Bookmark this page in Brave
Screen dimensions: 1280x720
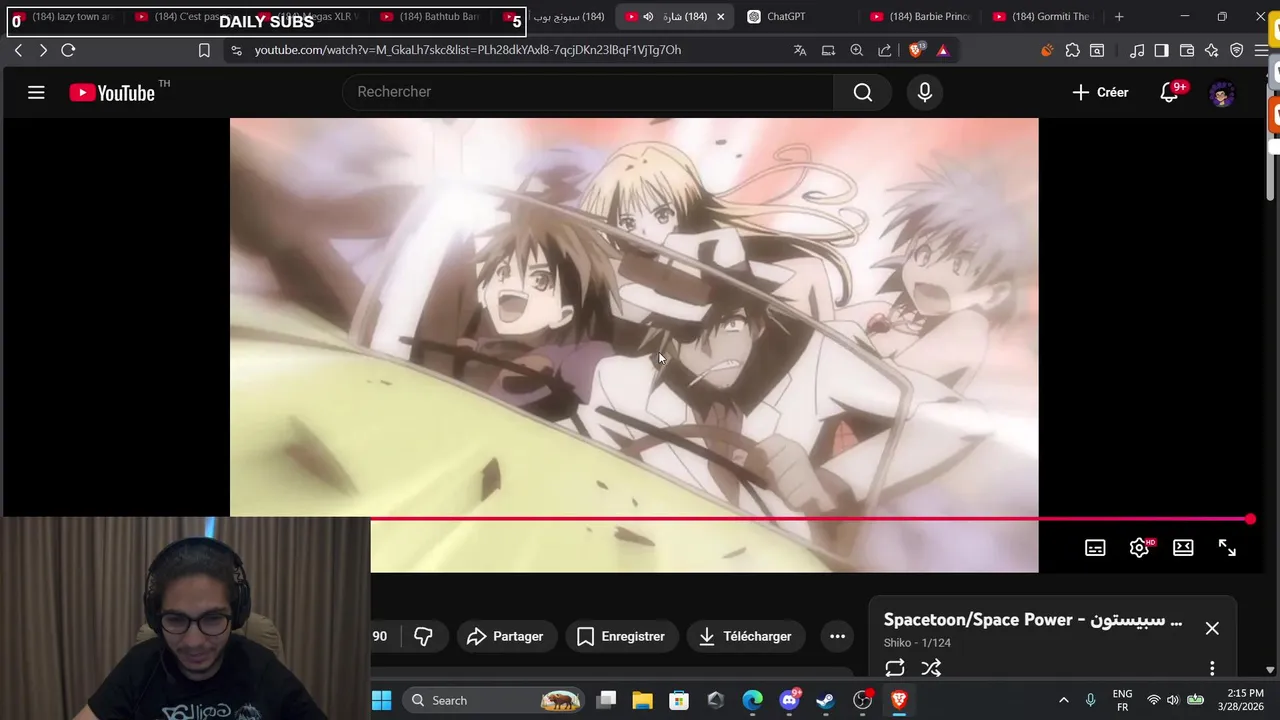(x=204, y=50)
